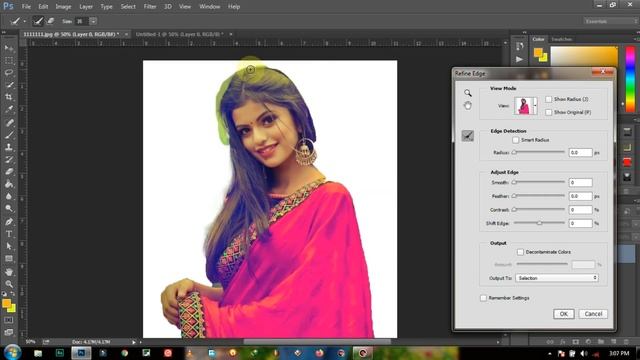Screen dimensions: 640x360
Task: Click the Contrast value field
Action: (x=580, y=210)
